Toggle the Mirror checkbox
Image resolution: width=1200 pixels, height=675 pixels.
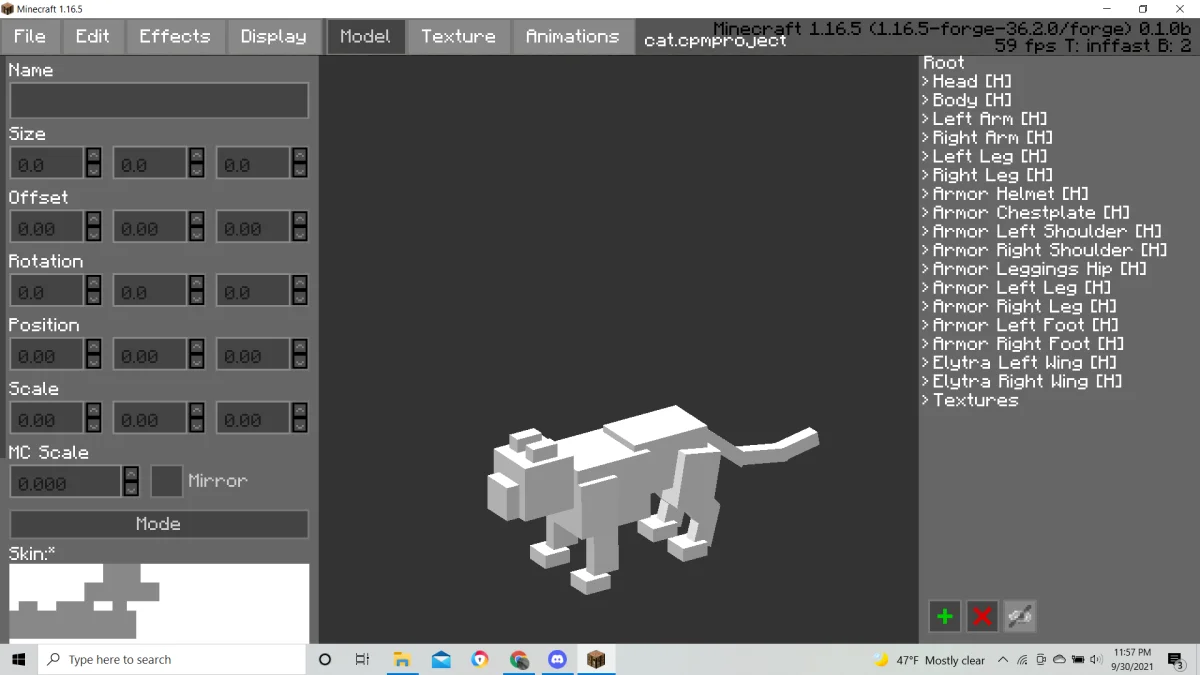pos(166,481)
